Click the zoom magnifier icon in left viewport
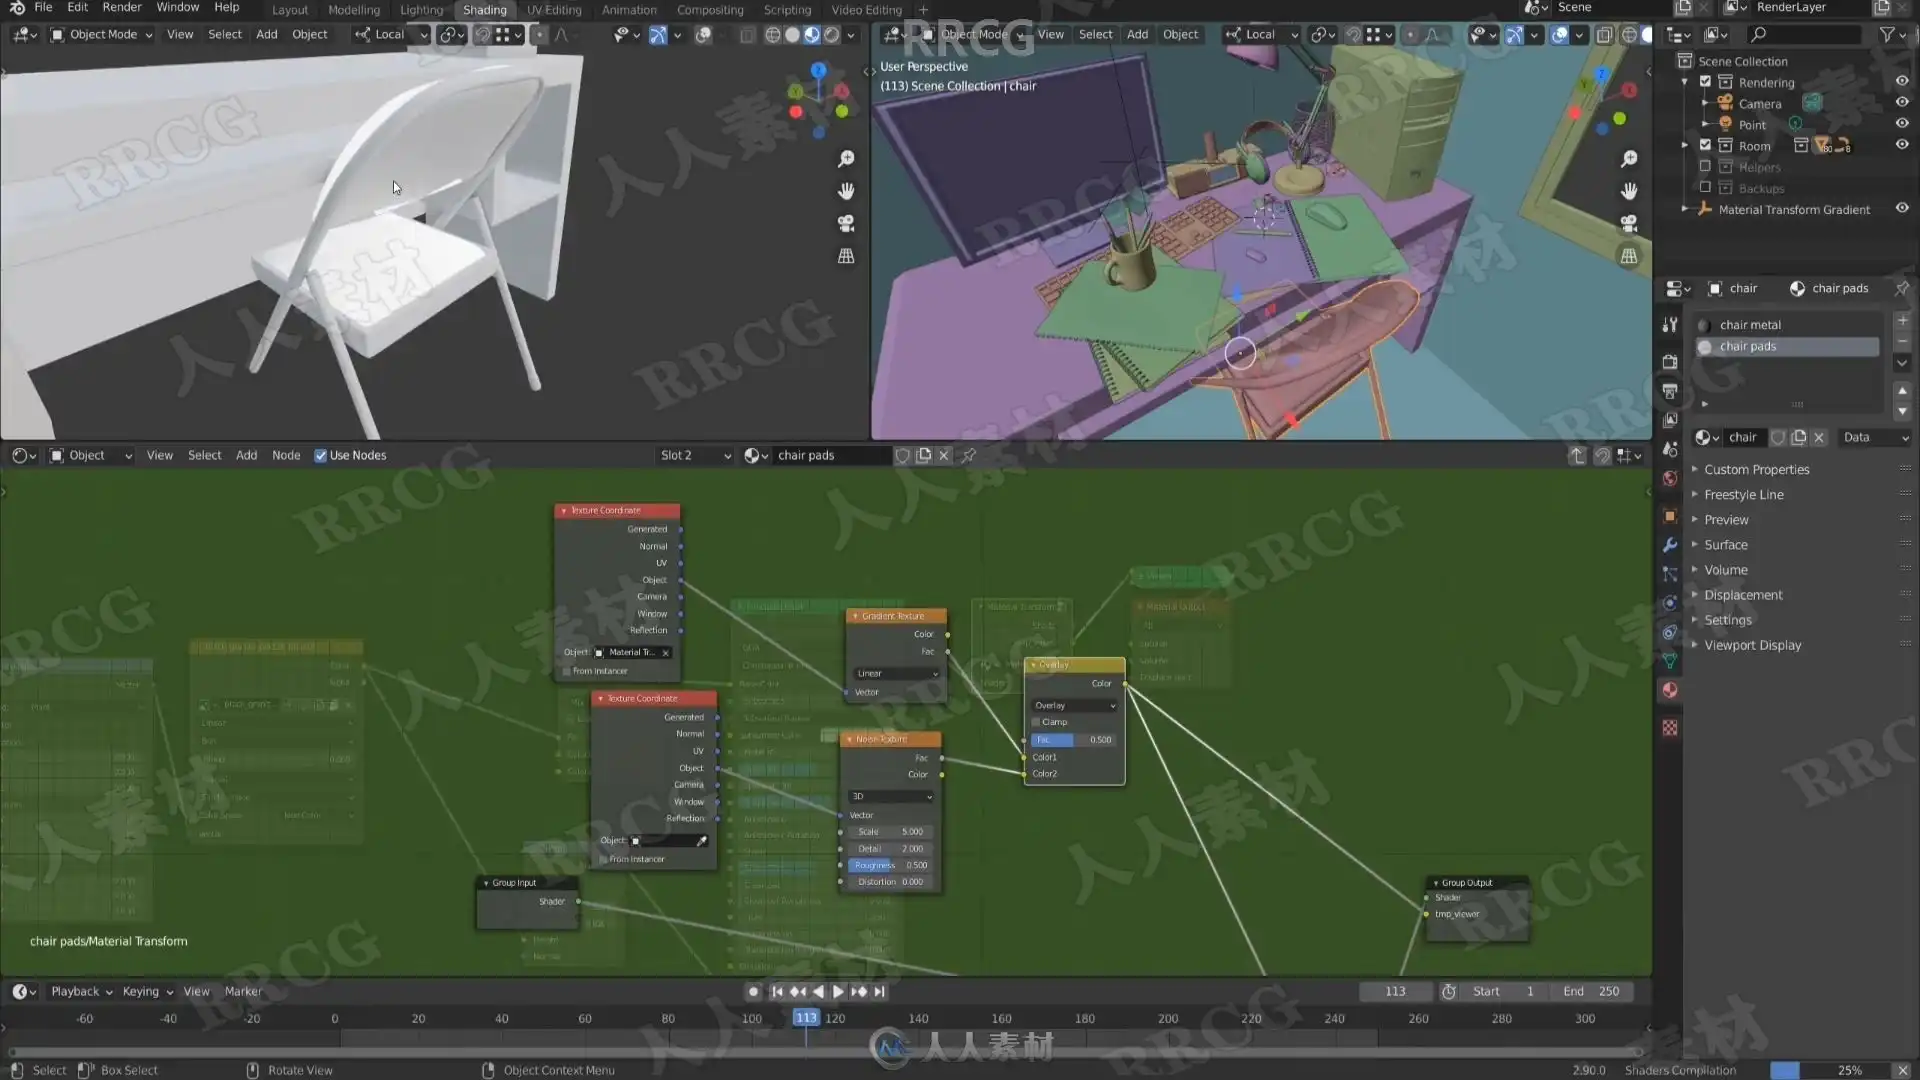 [x=846, y=159]
